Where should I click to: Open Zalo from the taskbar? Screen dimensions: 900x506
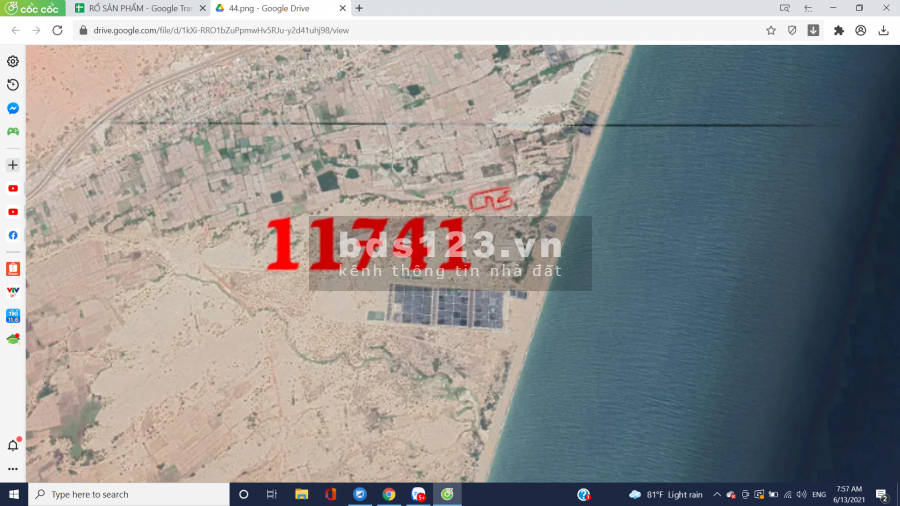tap(418, 494)
